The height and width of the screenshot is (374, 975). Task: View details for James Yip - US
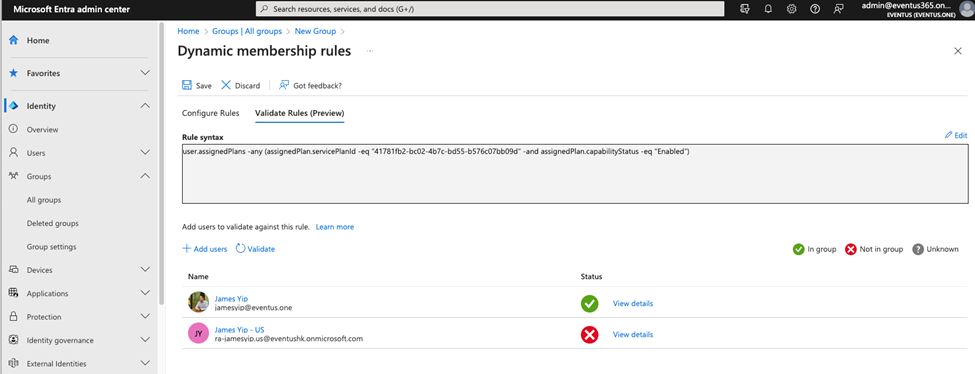pos(633,334)
